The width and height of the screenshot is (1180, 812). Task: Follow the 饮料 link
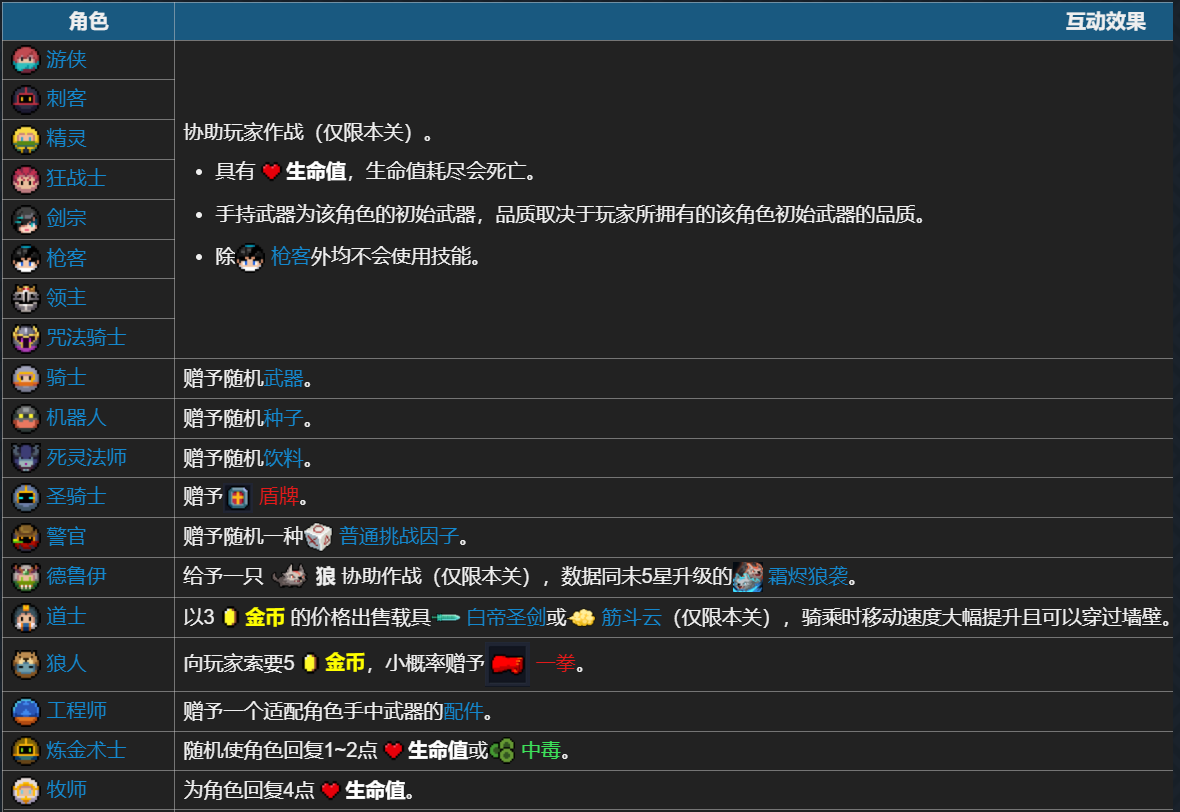click(283, 458)
